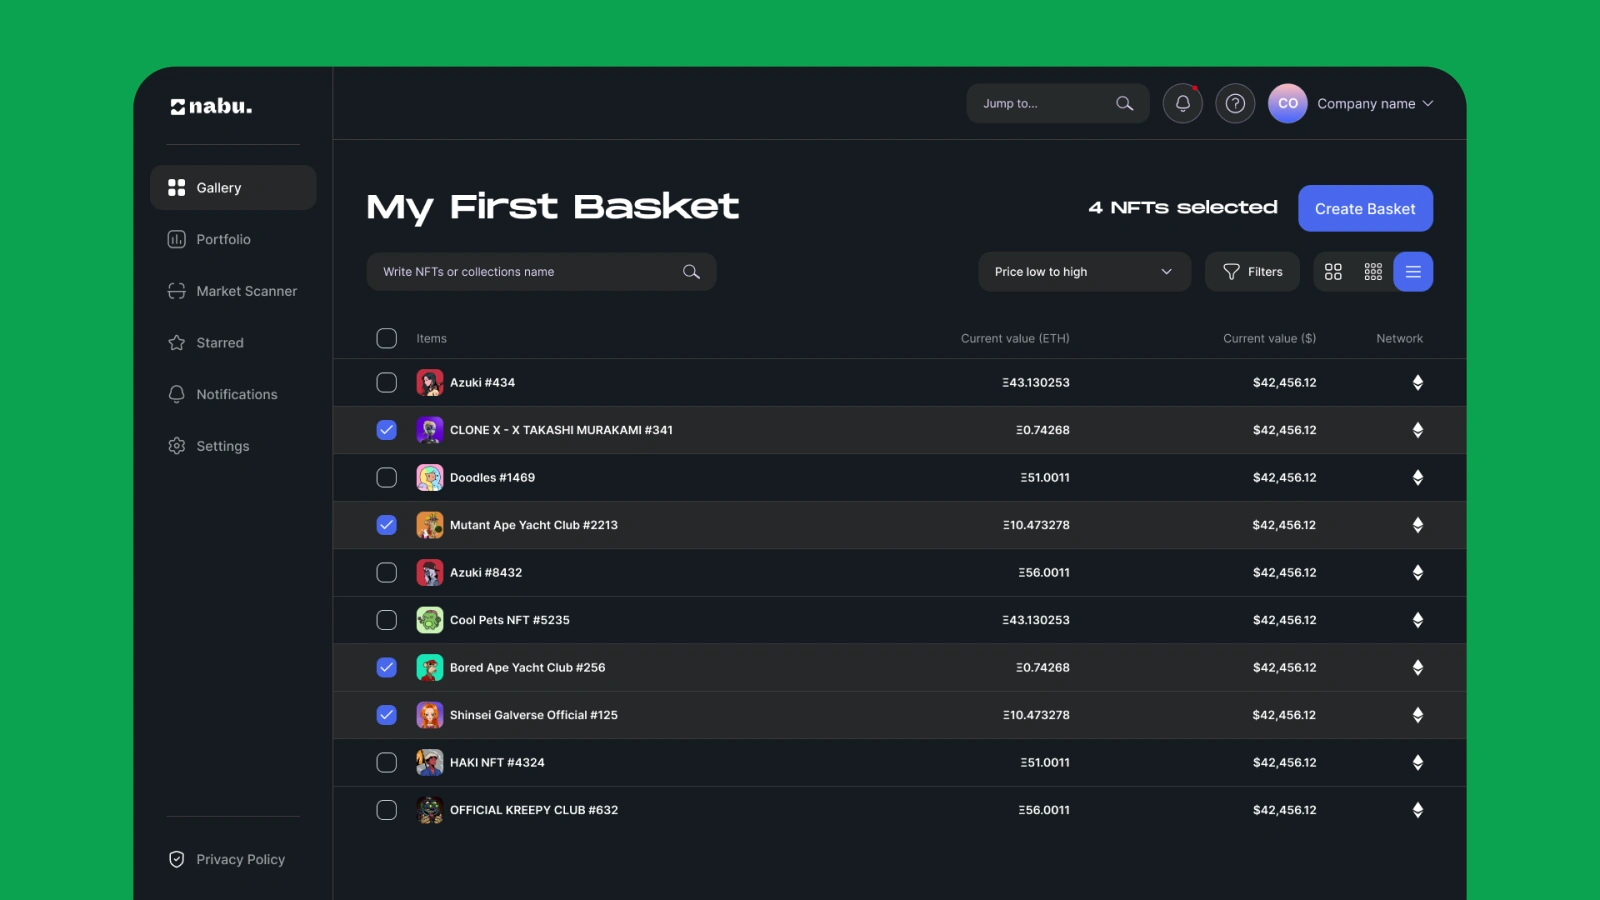The image size is (1600, 900).
Task: Check the Azuki #434 checkbox
Action: click(387, 383)
